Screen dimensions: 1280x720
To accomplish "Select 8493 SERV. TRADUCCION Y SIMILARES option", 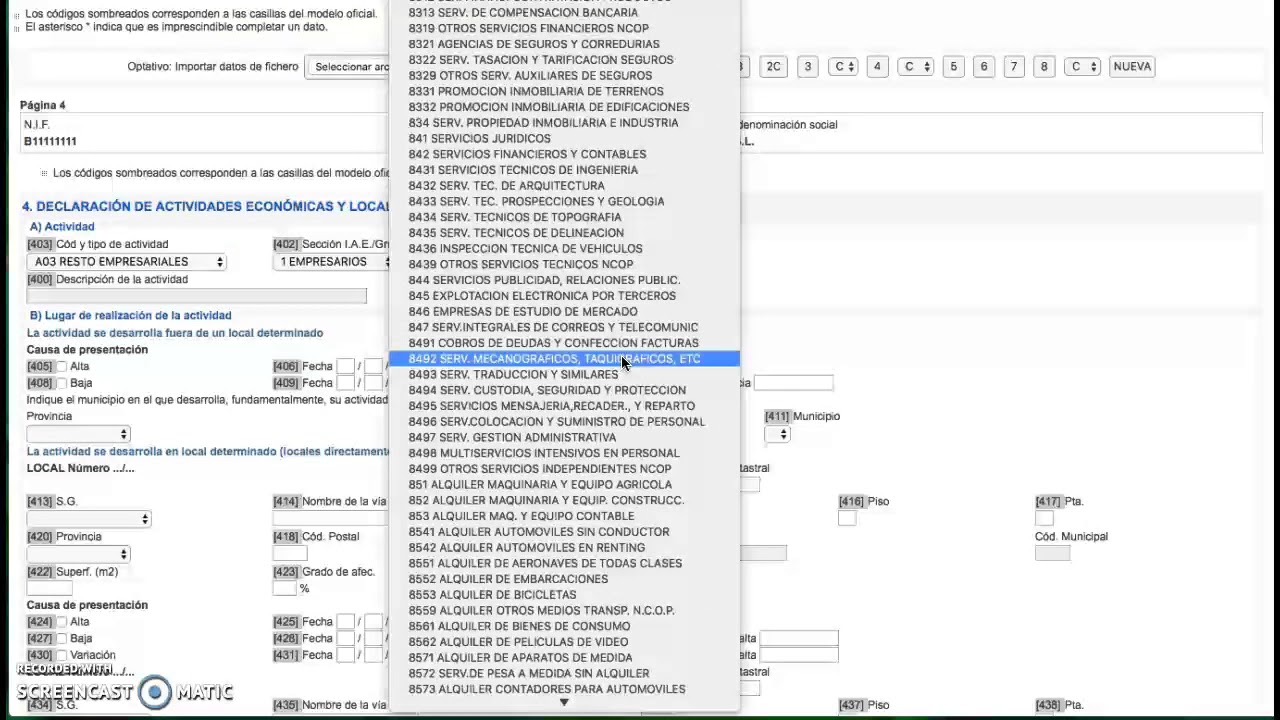I will [564, 375].
